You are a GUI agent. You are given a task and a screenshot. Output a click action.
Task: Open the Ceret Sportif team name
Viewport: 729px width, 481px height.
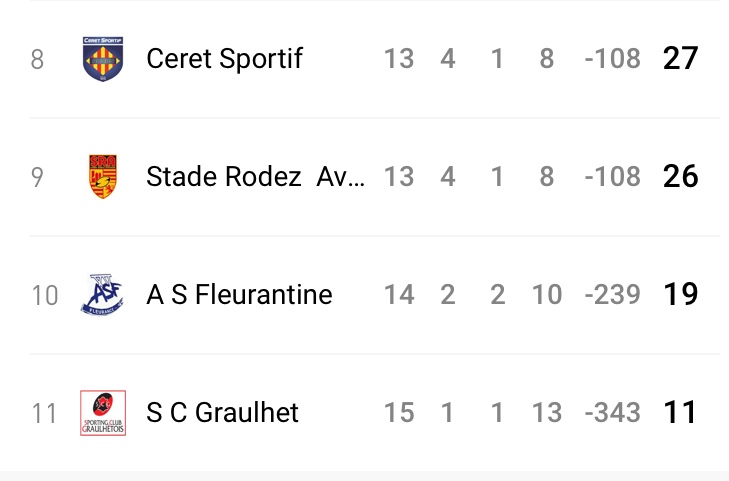click(224, 59)
